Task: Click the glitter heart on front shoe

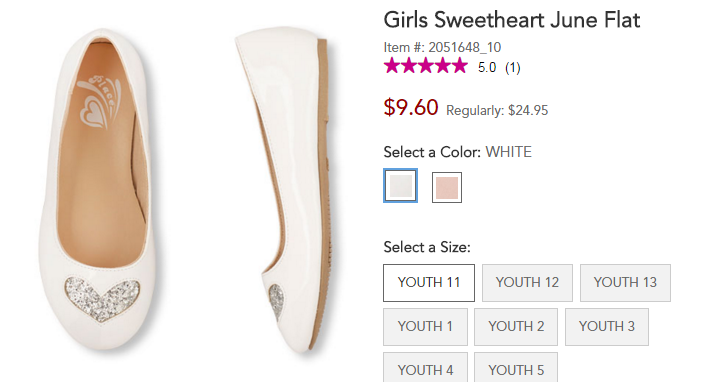Action: (x=102, y=299)
